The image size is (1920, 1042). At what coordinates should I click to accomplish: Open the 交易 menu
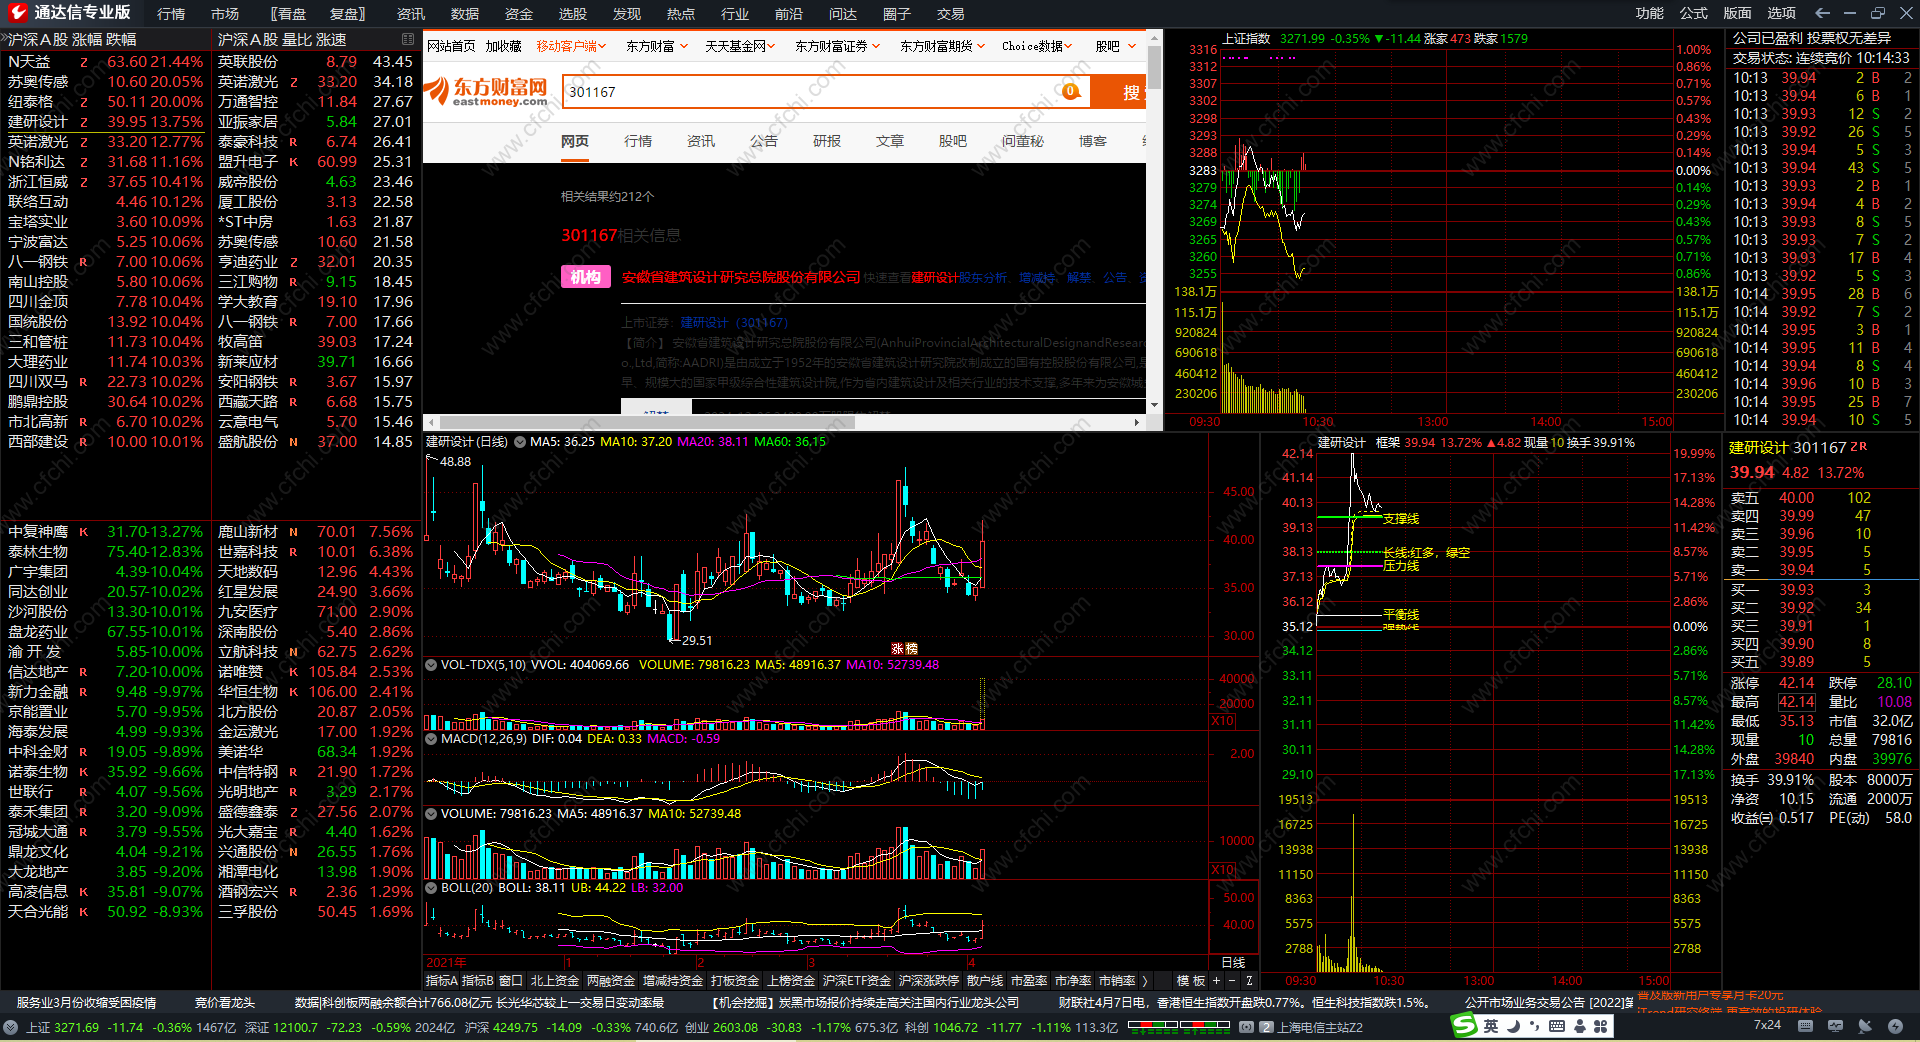(951, 14)
